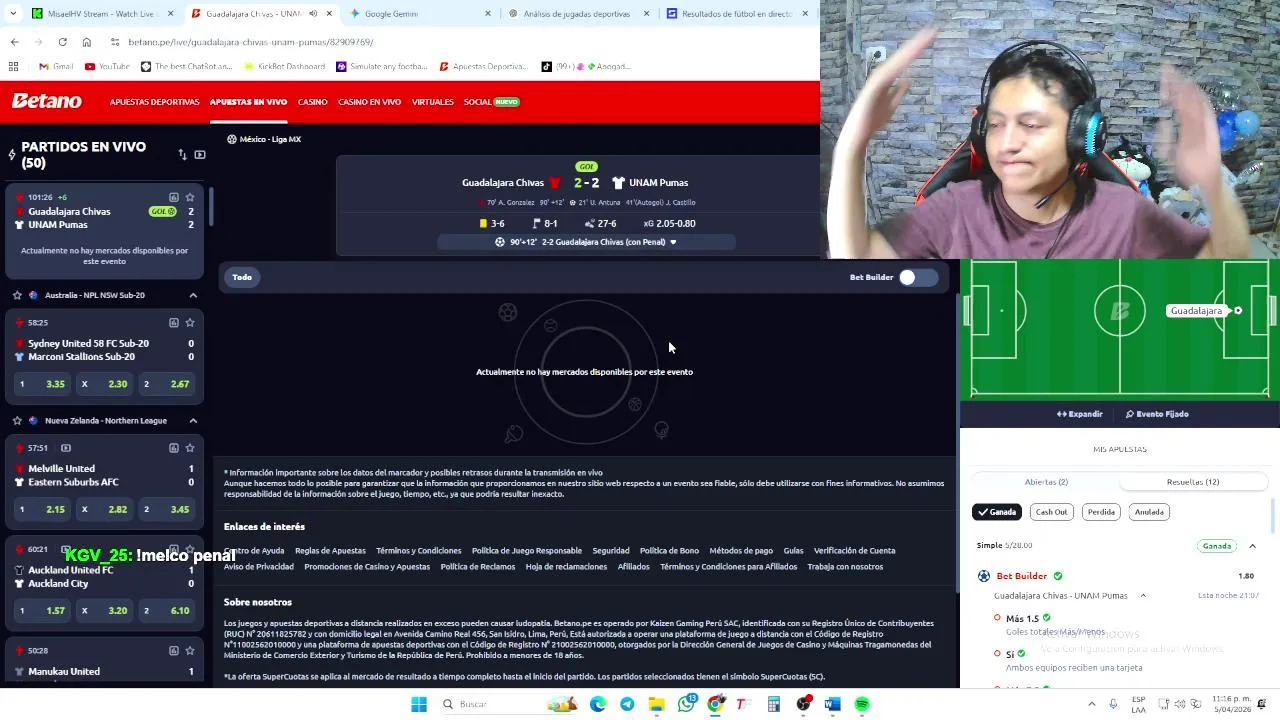Open the Social Nuevo section
The height and width of the screenshot is (720, 1280).
point(491,102)
